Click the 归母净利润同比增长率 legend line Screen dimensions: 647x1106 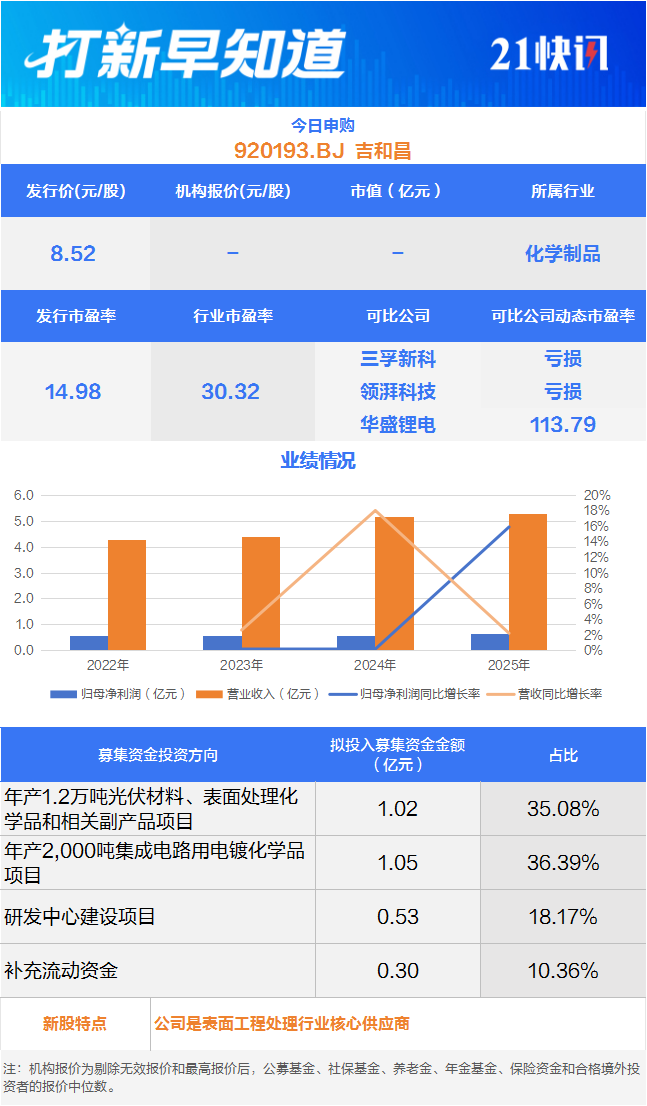coord(343,694)
